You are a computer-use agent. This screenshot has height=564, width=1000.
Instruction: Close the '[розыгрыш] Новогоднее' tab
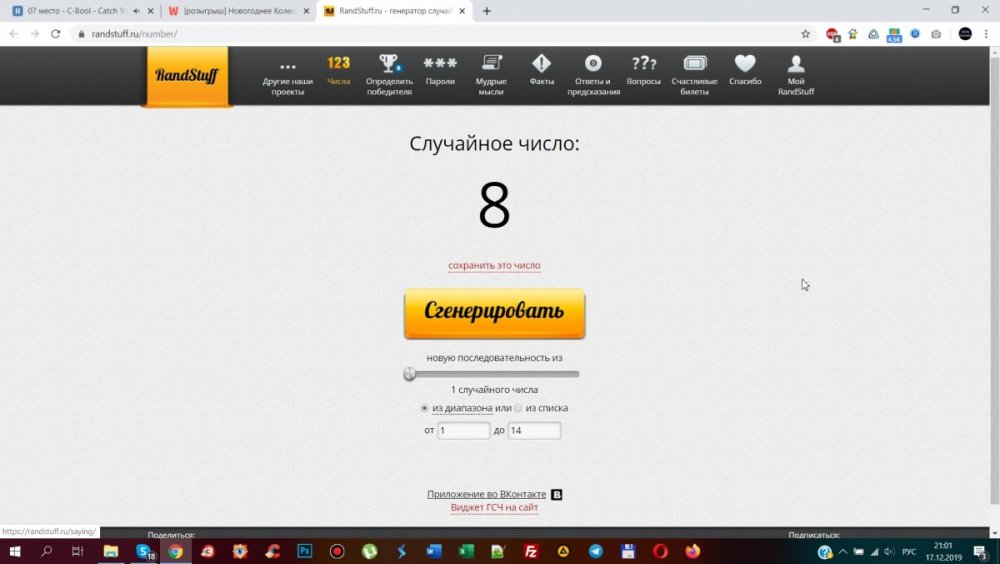coord(306,11)
